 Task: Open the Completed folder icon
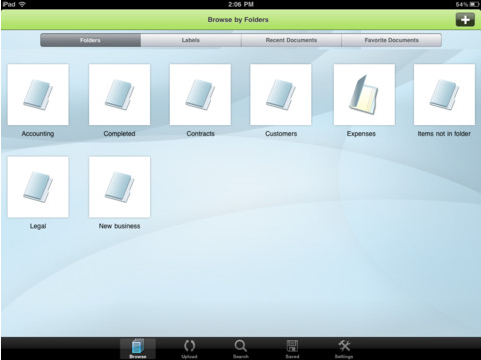point(119,95)
